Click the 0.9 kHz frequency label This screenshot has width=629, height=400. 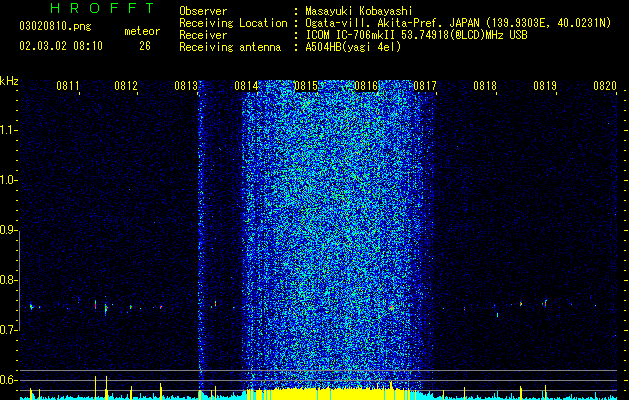pyautogui.click(x=8, y=230)
